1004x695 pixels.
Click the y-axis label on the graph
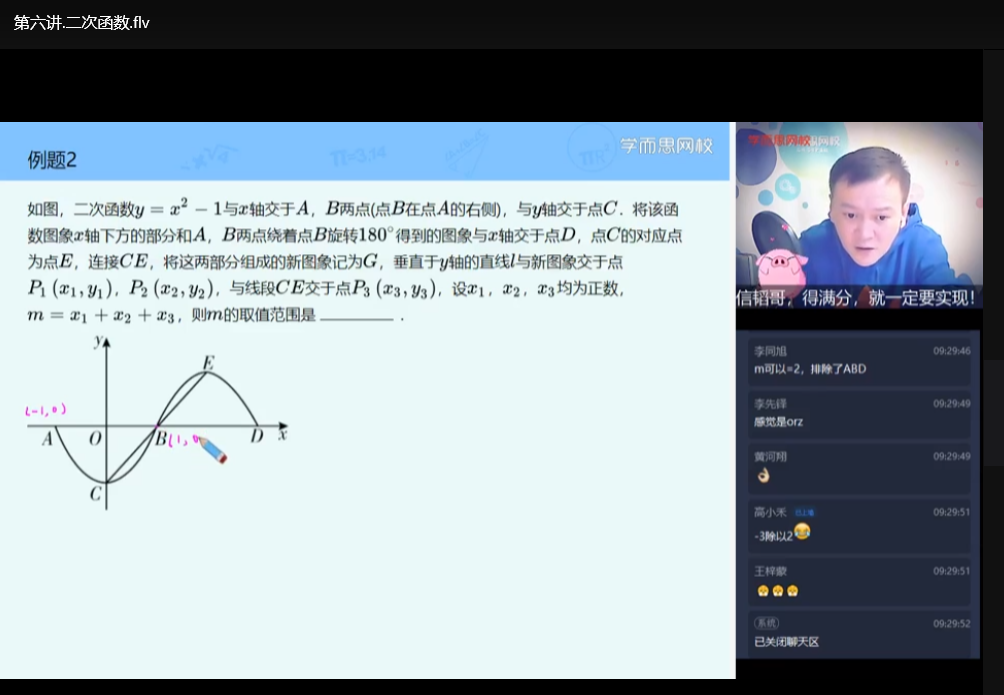point(98,340)
